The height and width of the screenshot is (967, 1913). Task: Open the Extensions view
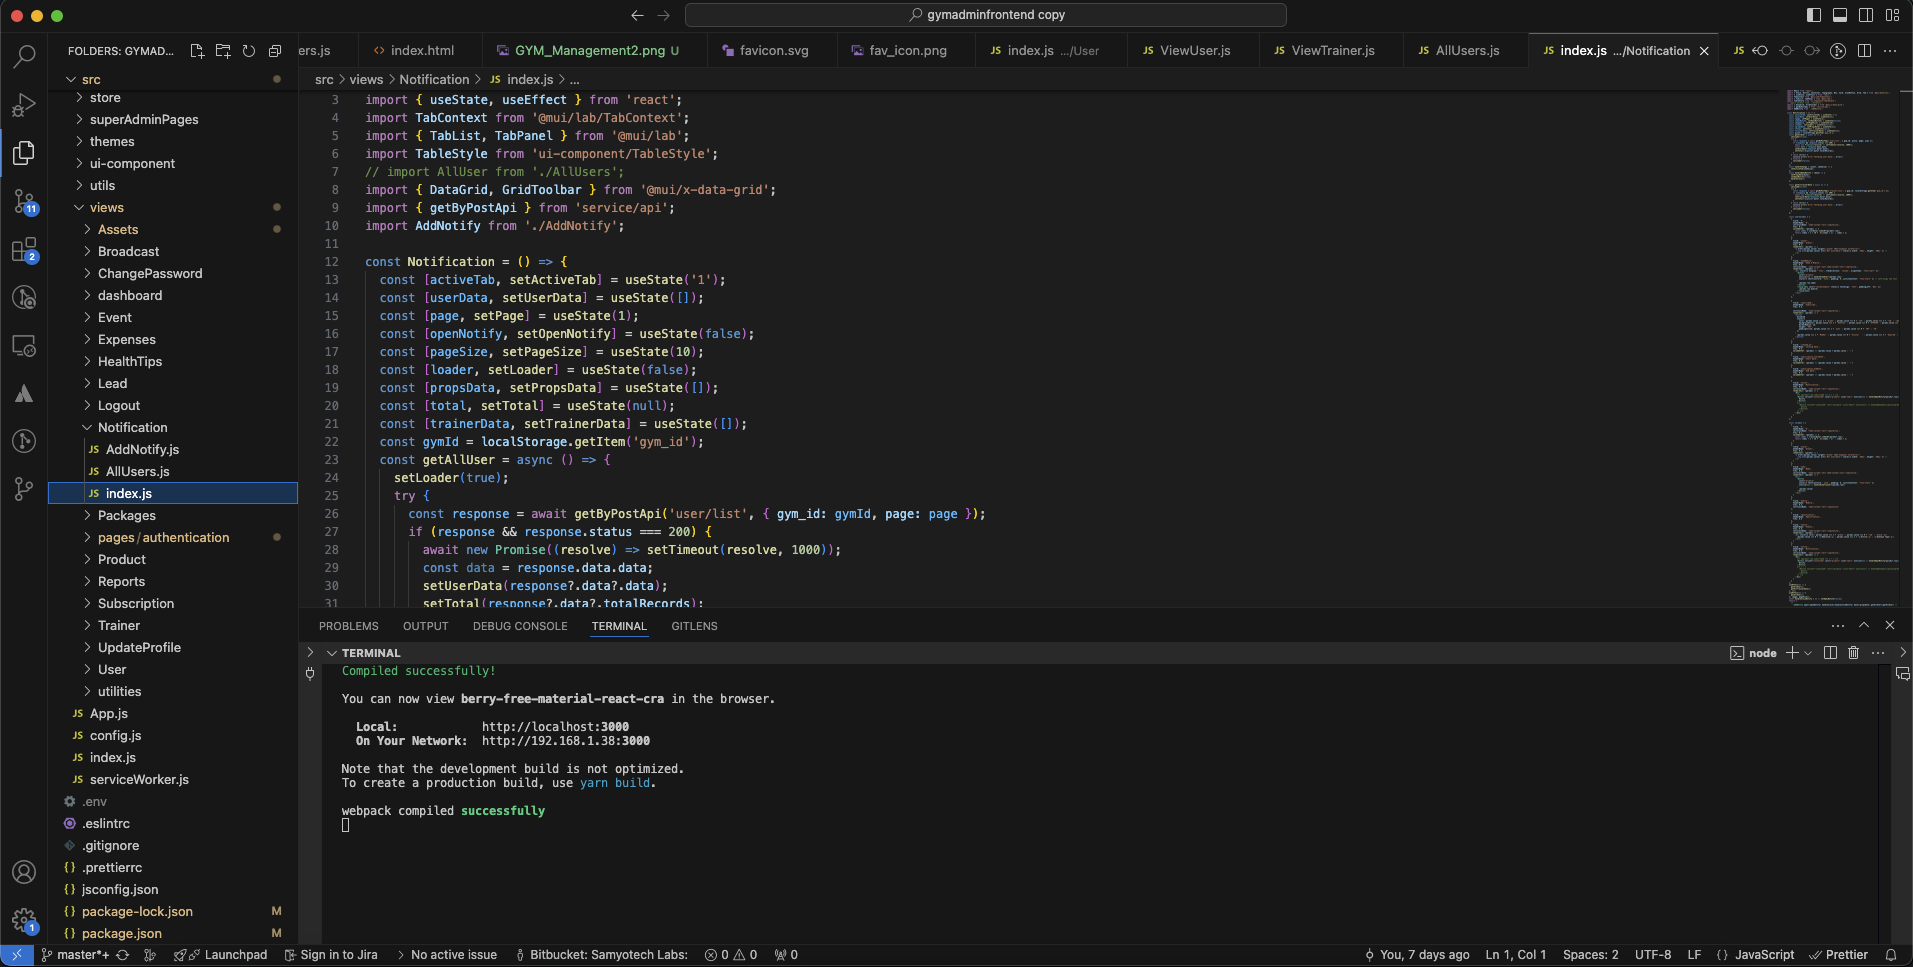pos(24,250)
